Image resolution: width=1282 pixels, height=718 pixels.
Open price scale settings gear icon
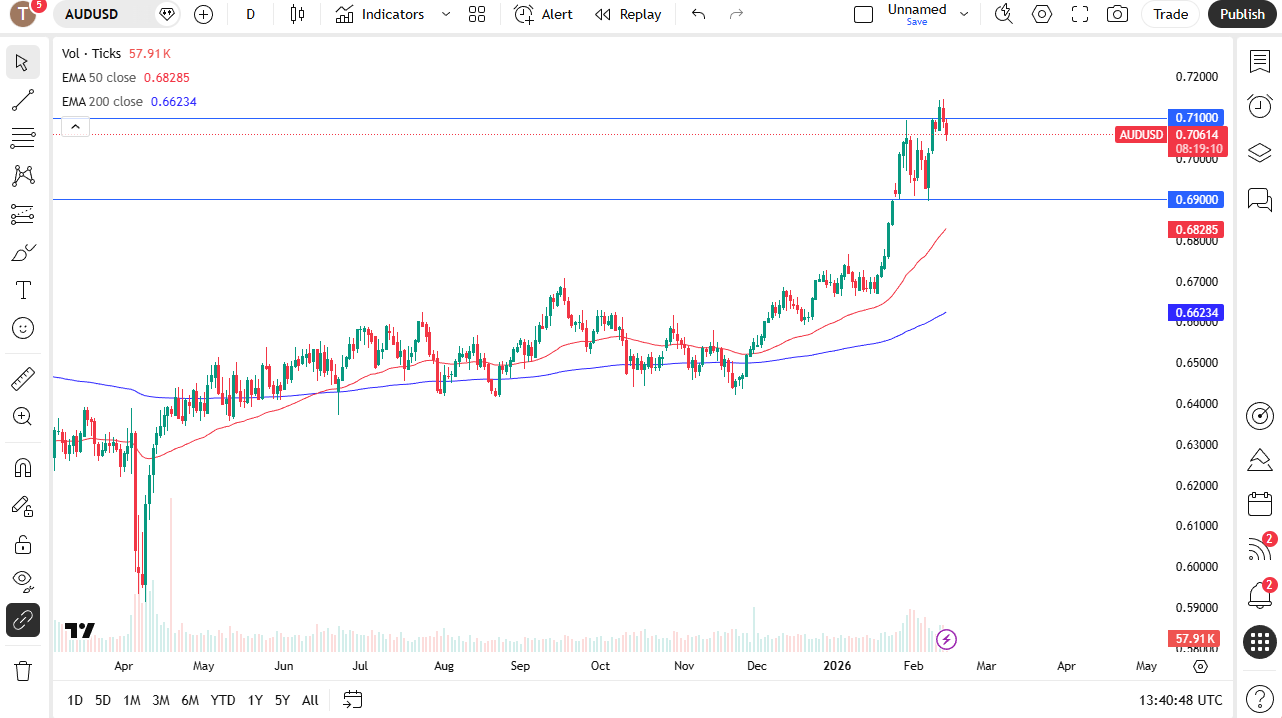[x=1201, y=666]
